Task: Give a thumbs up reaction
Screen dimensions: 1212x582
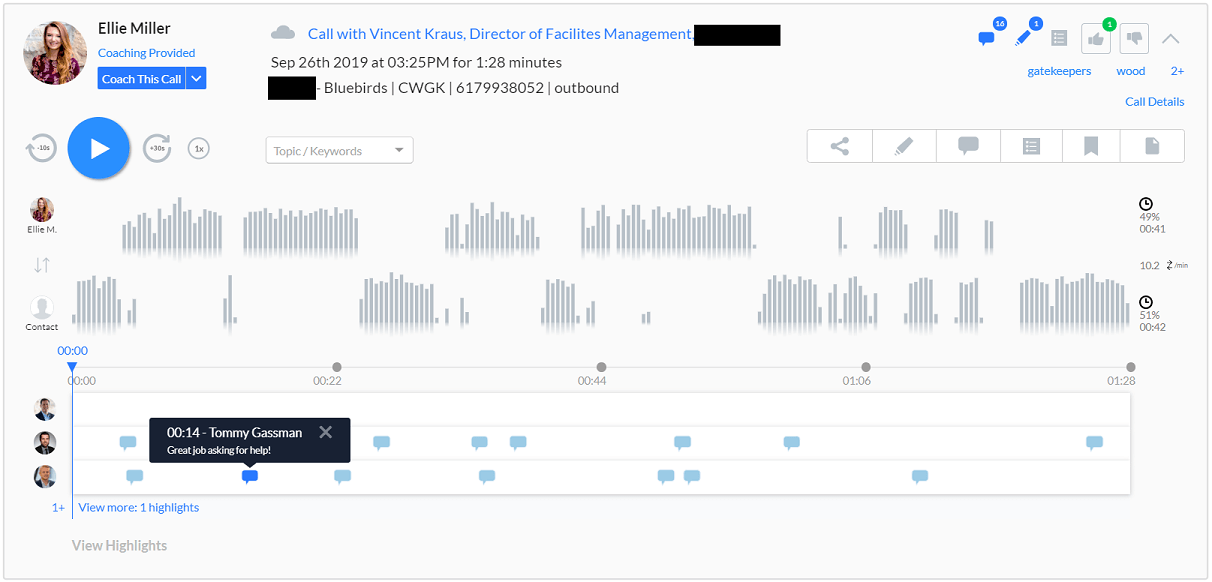Action: pos(1095,38)
